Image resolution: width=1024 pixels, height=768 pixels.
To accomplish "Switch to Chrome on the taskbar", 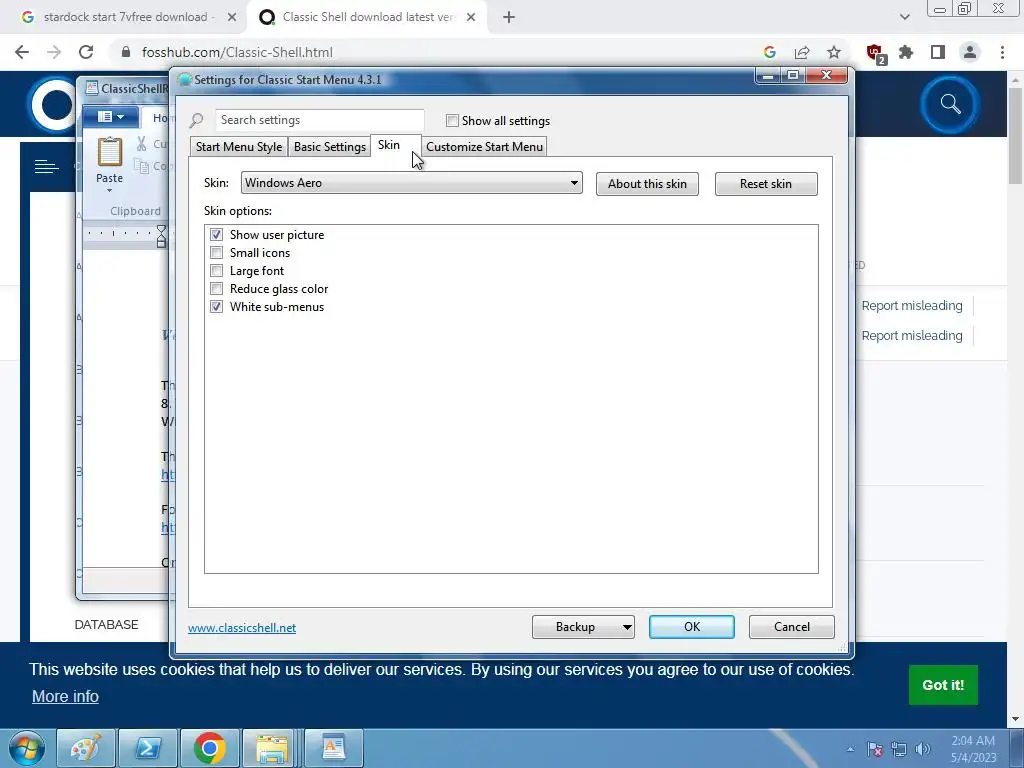I will point(210,748).
